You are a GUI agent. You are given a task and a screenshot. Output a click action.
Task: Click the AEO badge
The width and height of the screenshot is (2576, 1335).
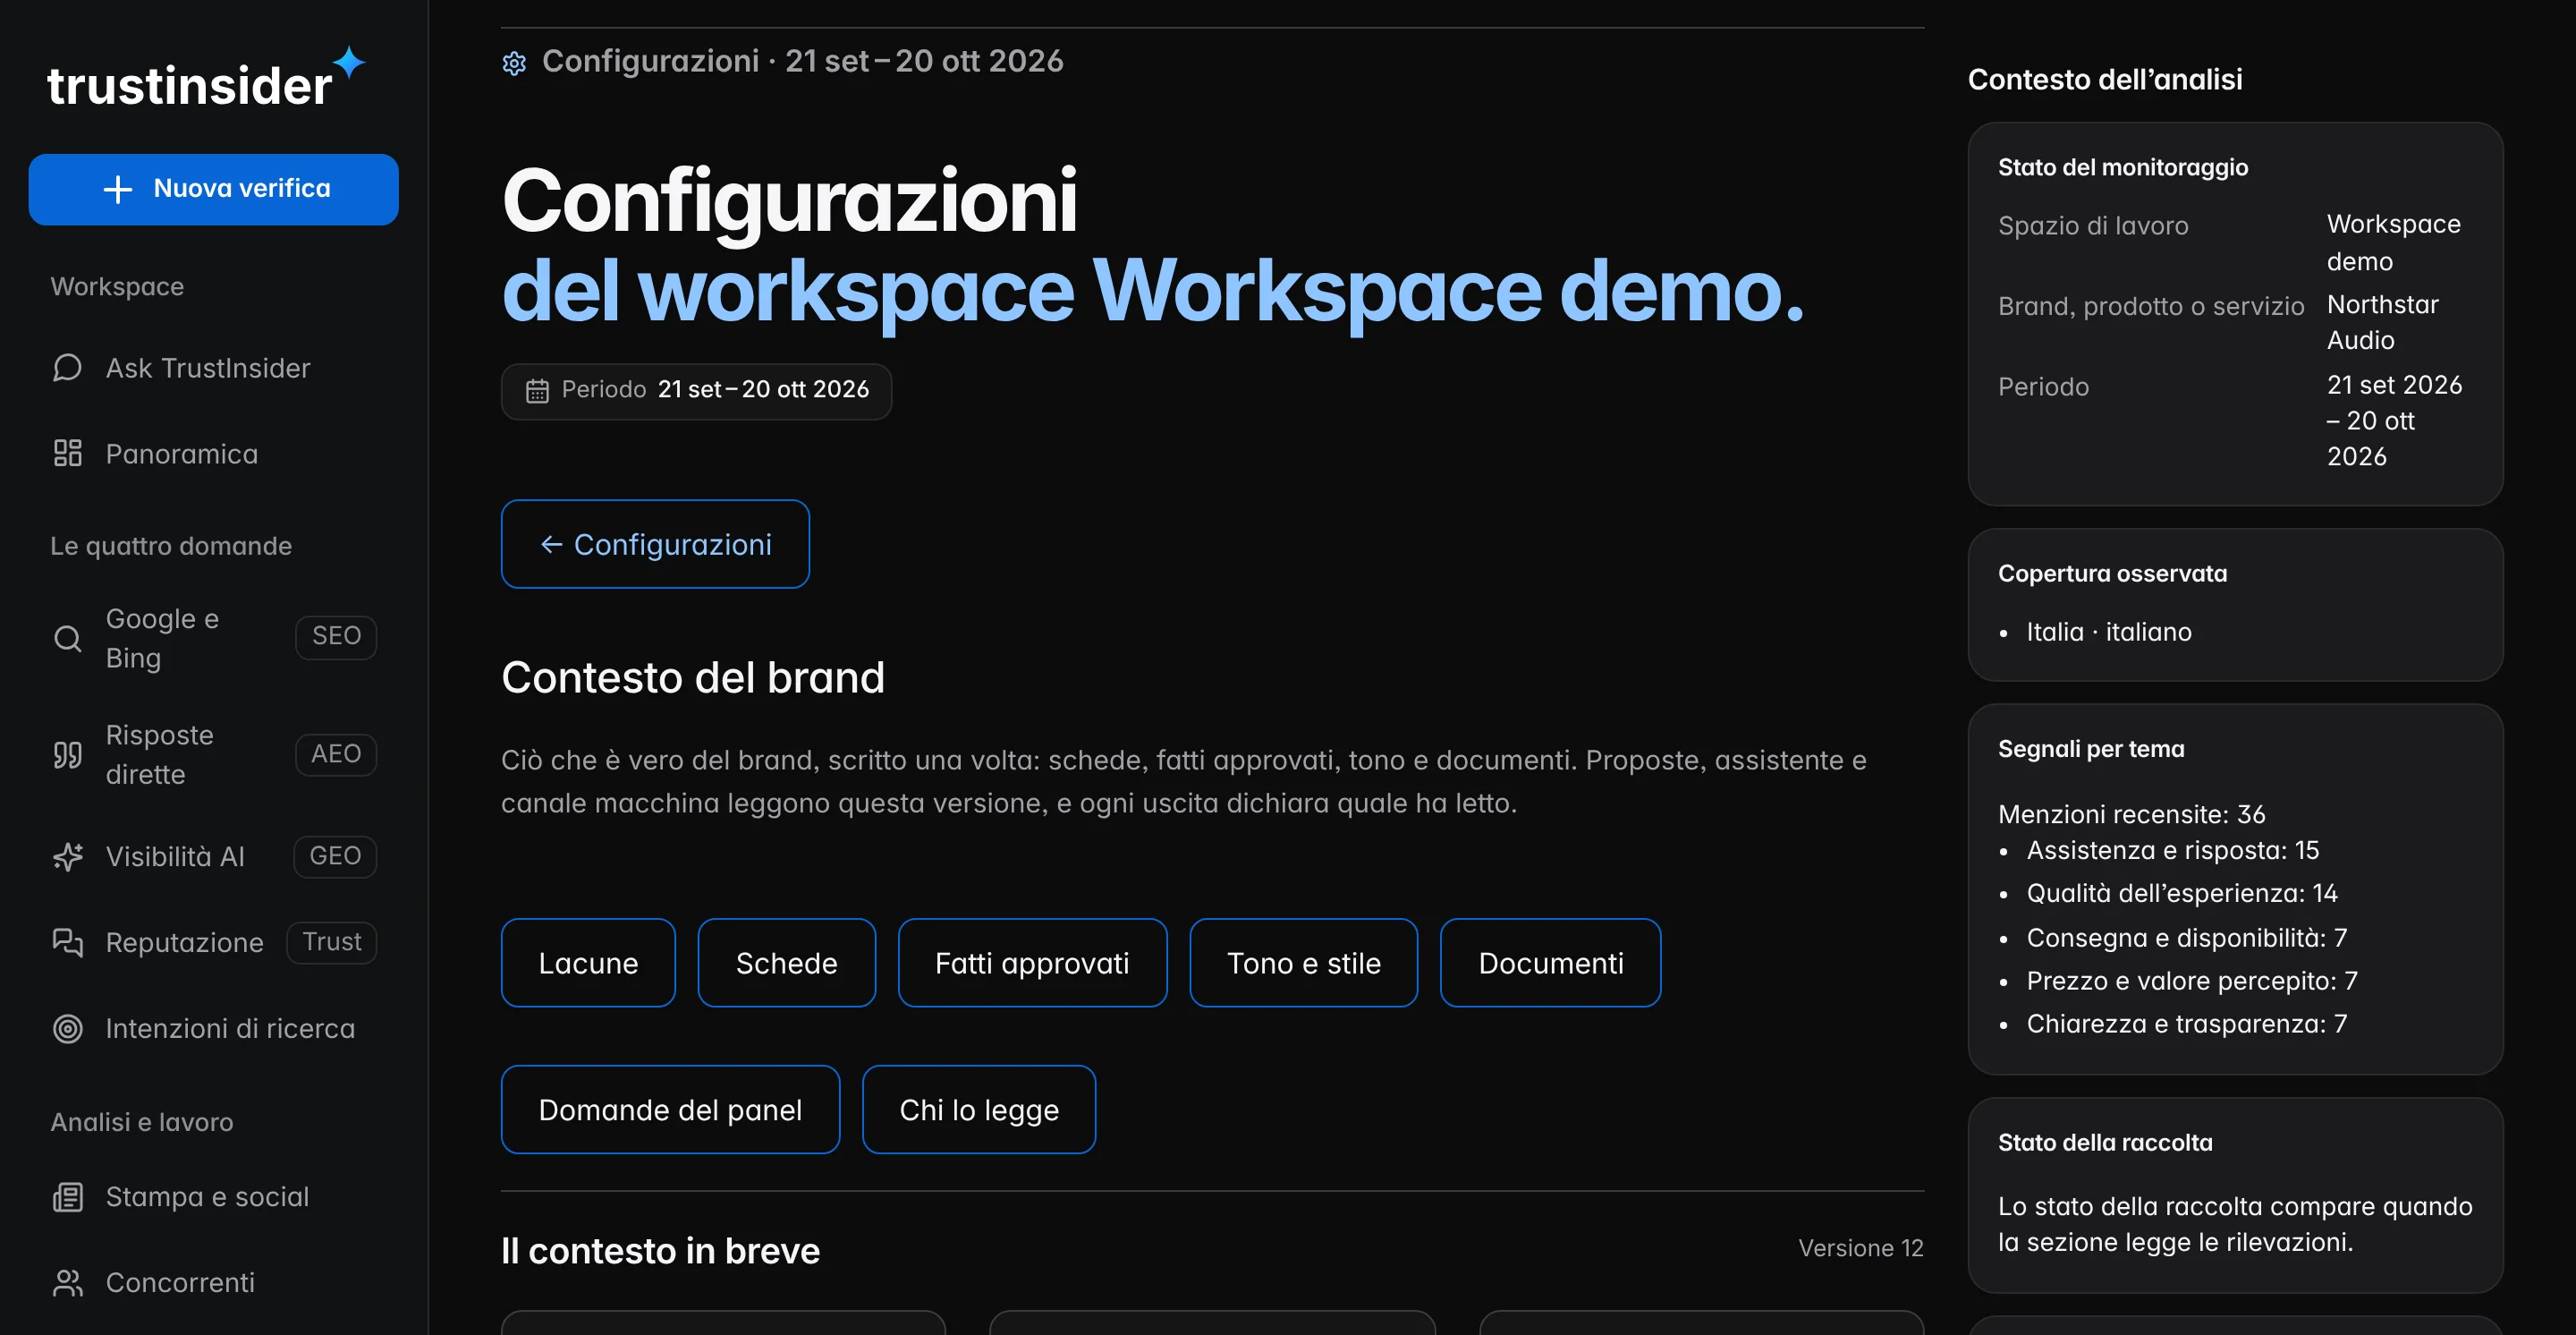click(336, 754)
